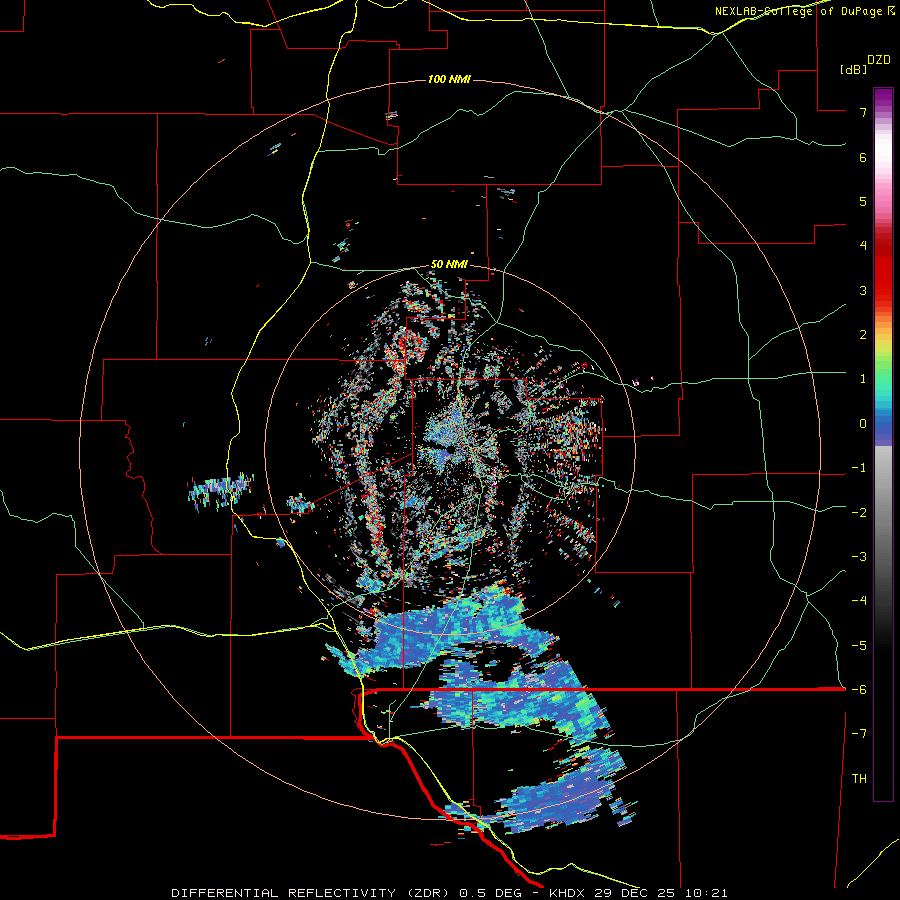The width and height of the screenshot is (900, 900).
Task: Click the '100 NMI' range ring label
Action: point(449,79)
